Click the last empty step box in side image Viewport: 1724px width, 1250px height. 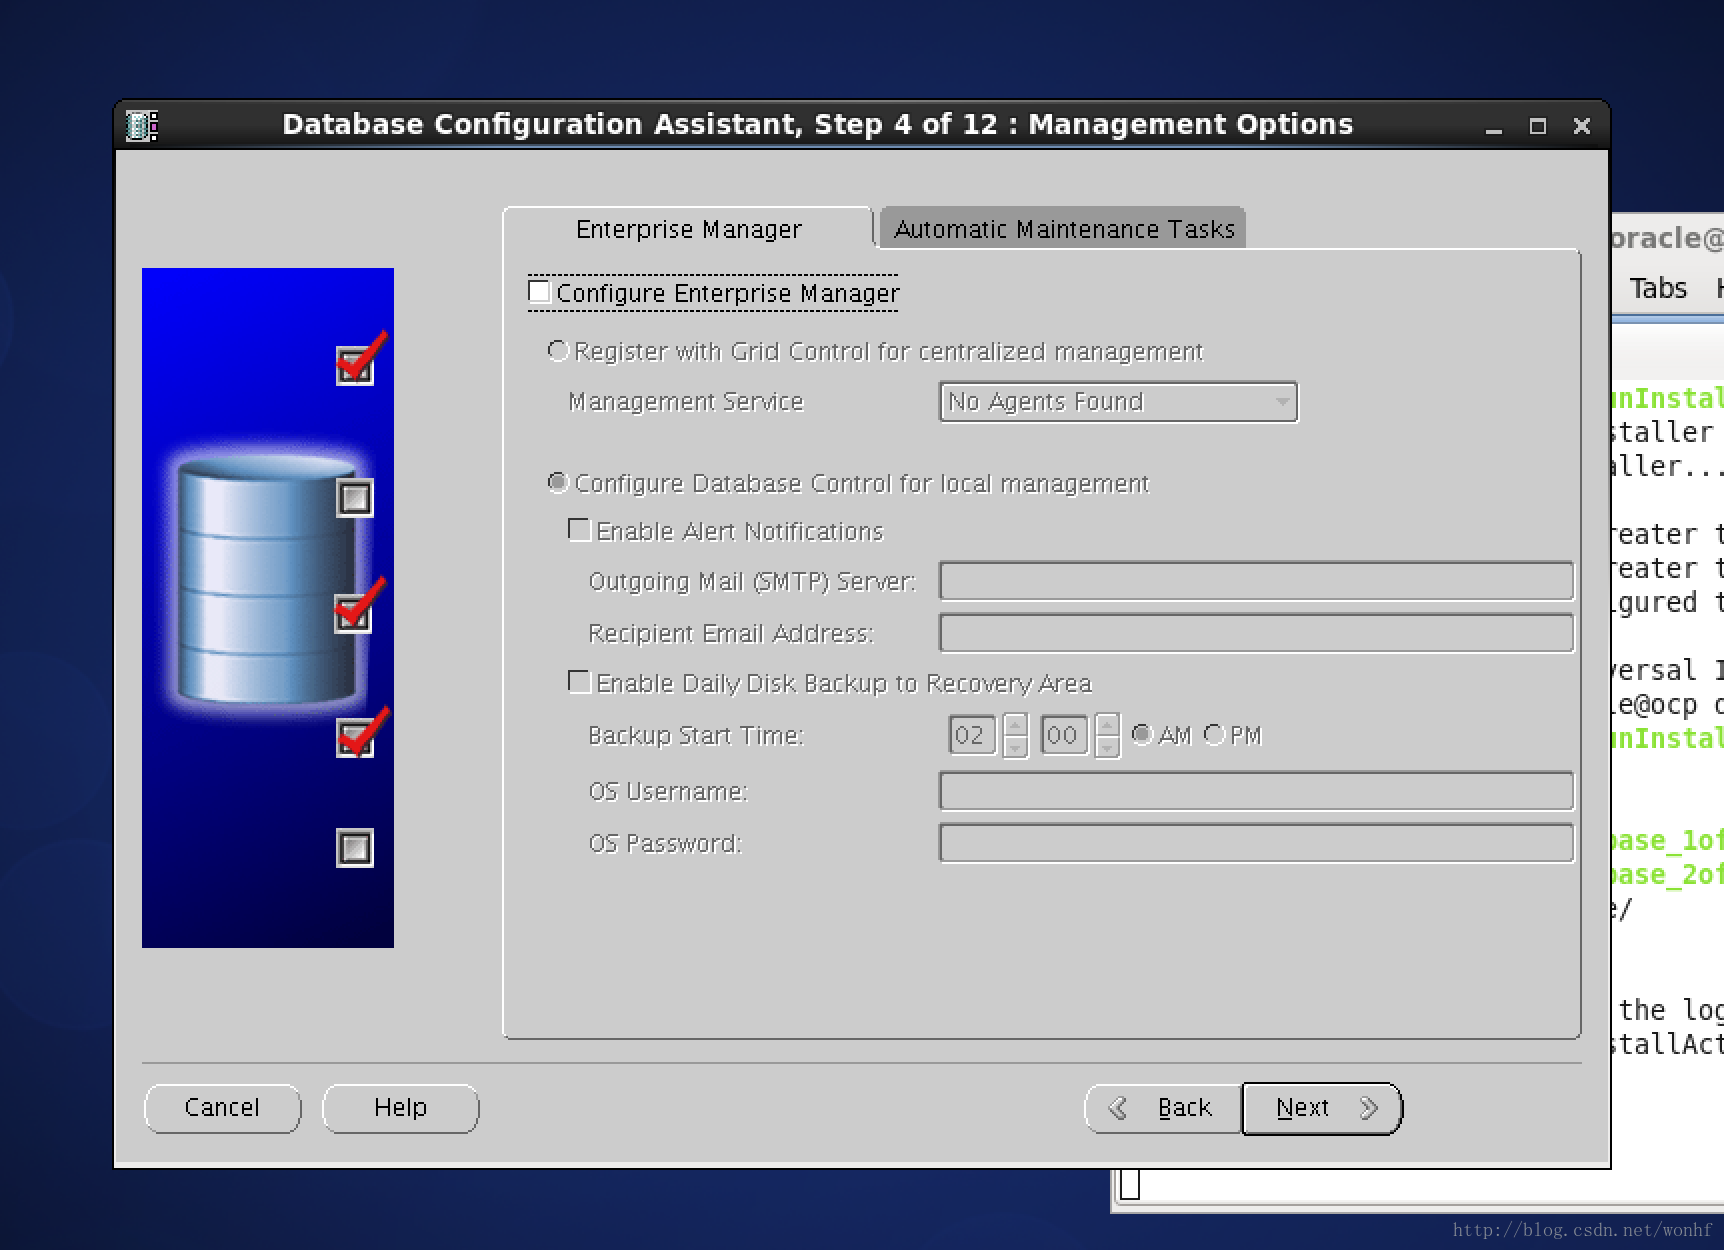click(x=354, y=848)
